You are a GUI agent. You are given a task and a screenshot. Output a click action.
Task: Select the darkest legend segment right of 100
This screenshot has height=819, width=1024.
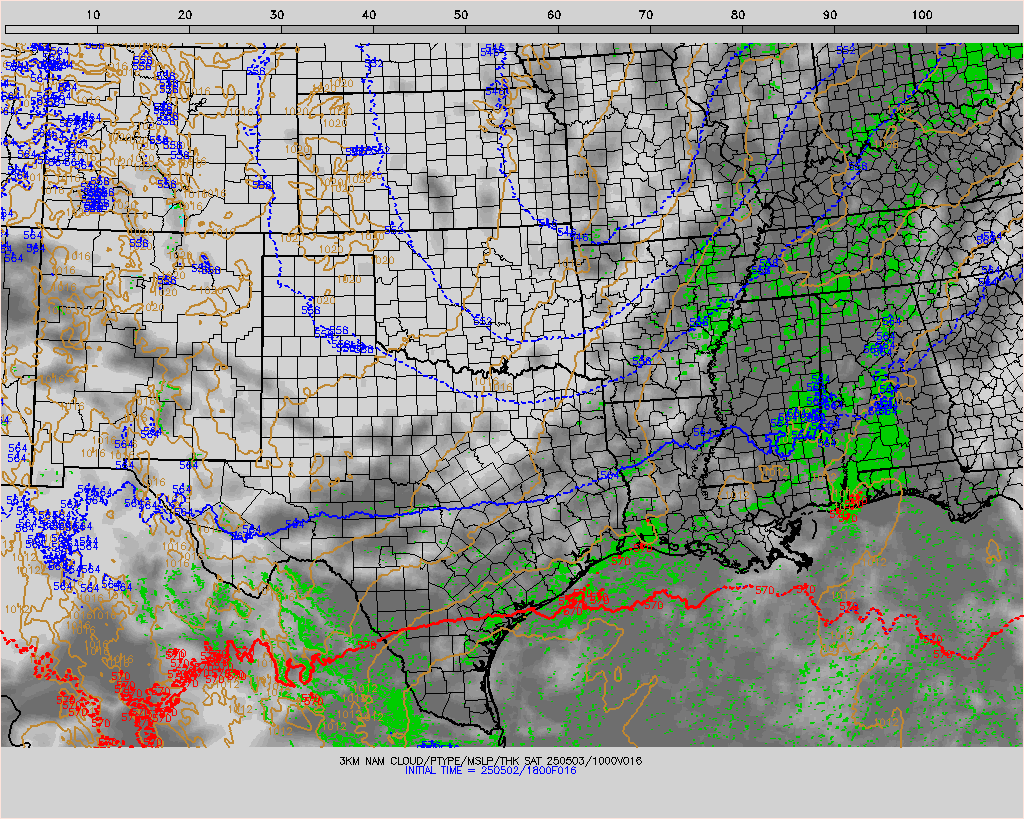(x=972, y=29)
